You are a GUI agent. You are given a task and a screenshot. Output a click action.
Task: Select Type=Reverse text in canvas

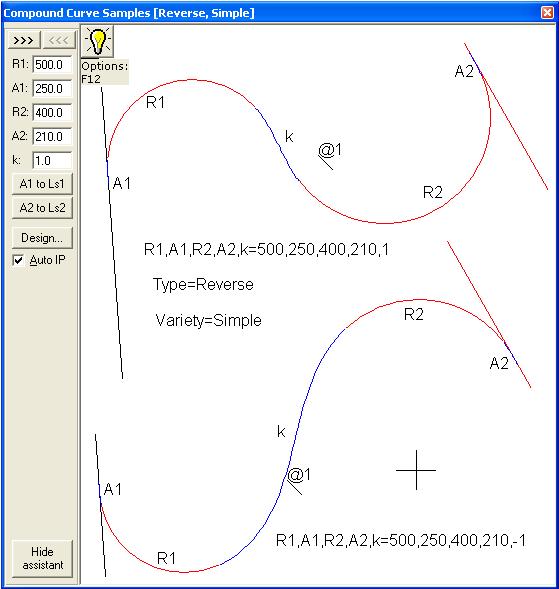coord(203,284)
